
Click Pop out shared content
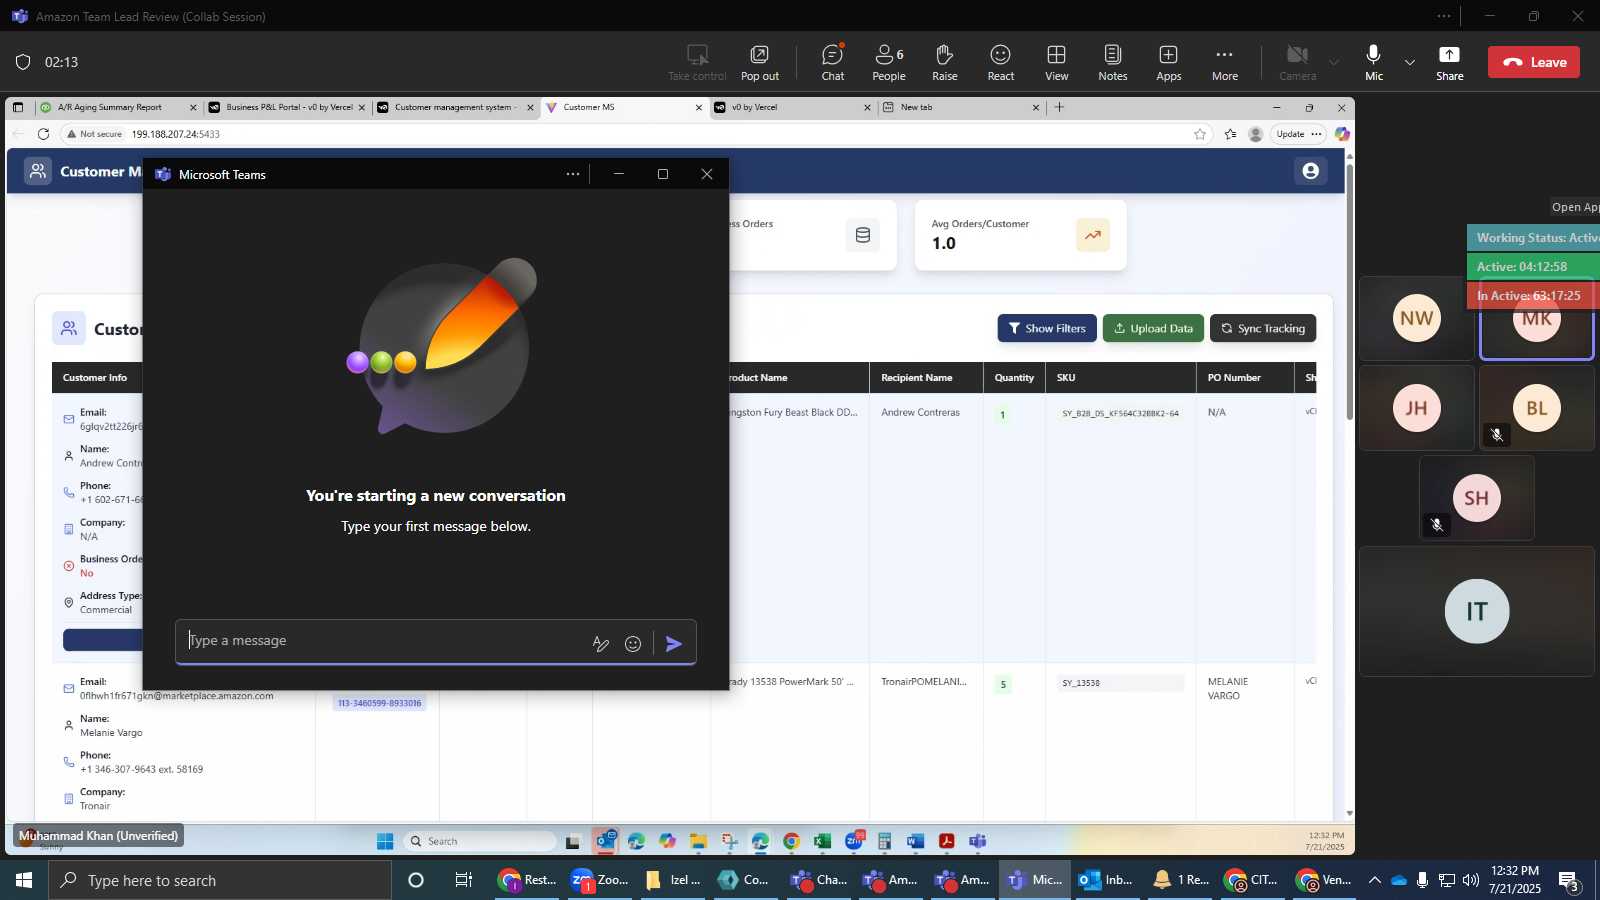tap(759, 62)
